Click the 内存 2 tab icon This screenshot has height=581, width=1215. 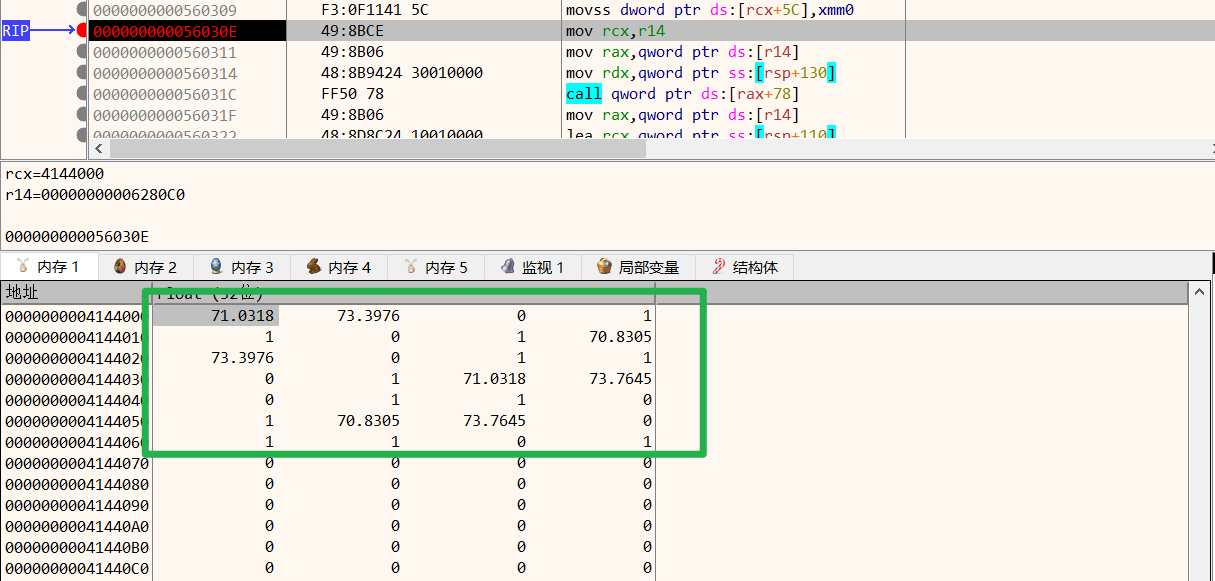[x=120, y=267]
